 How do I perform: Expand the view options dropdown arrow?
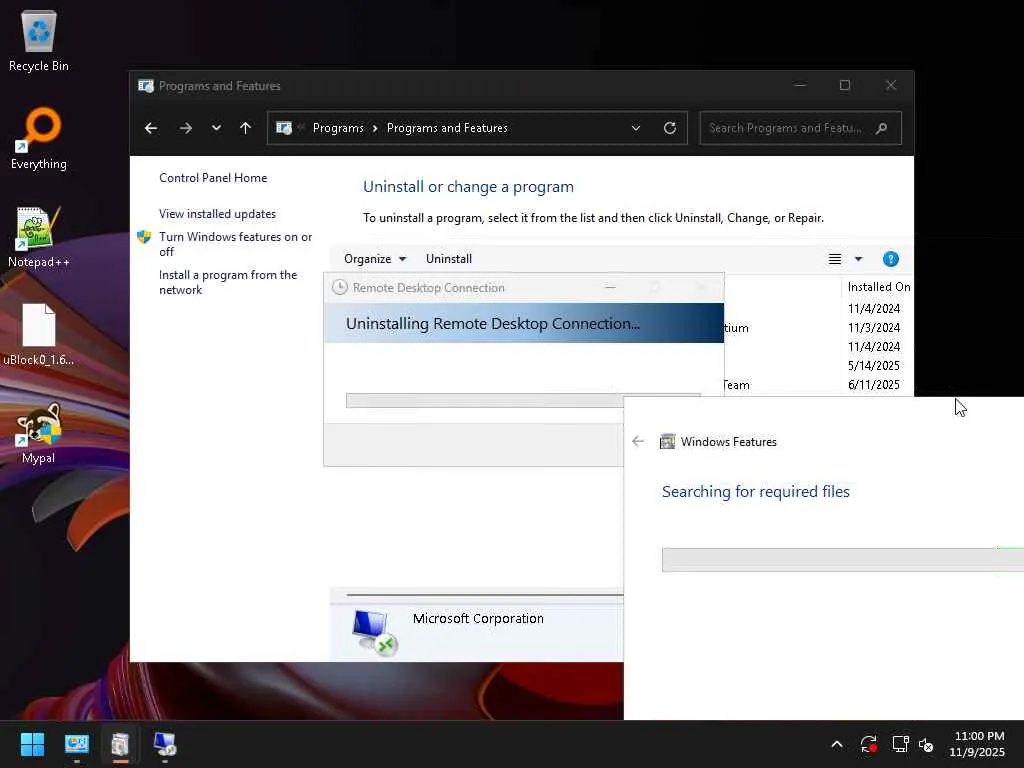click(859, 259)
